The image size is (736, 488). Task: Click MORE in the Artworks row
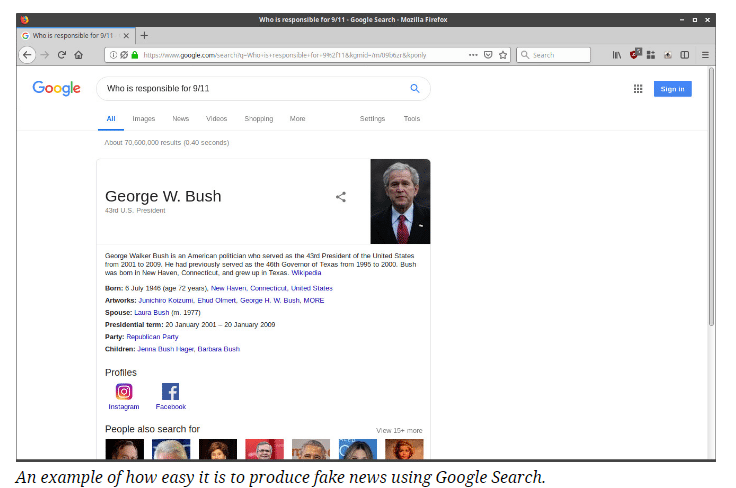tap(314, 300)
